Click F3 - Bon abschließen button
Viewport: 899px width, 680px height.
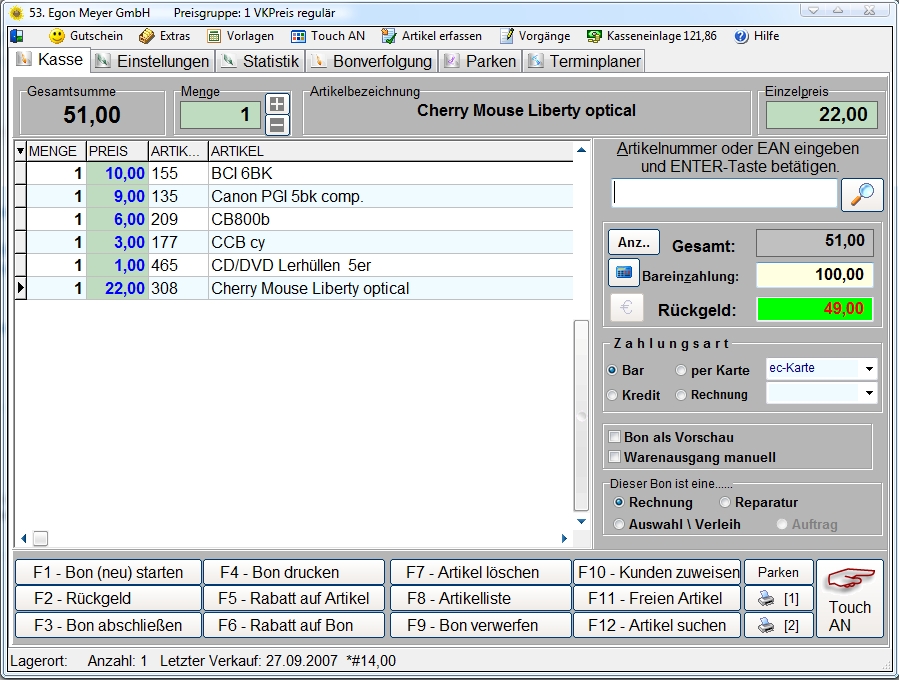tap(107, 626)
